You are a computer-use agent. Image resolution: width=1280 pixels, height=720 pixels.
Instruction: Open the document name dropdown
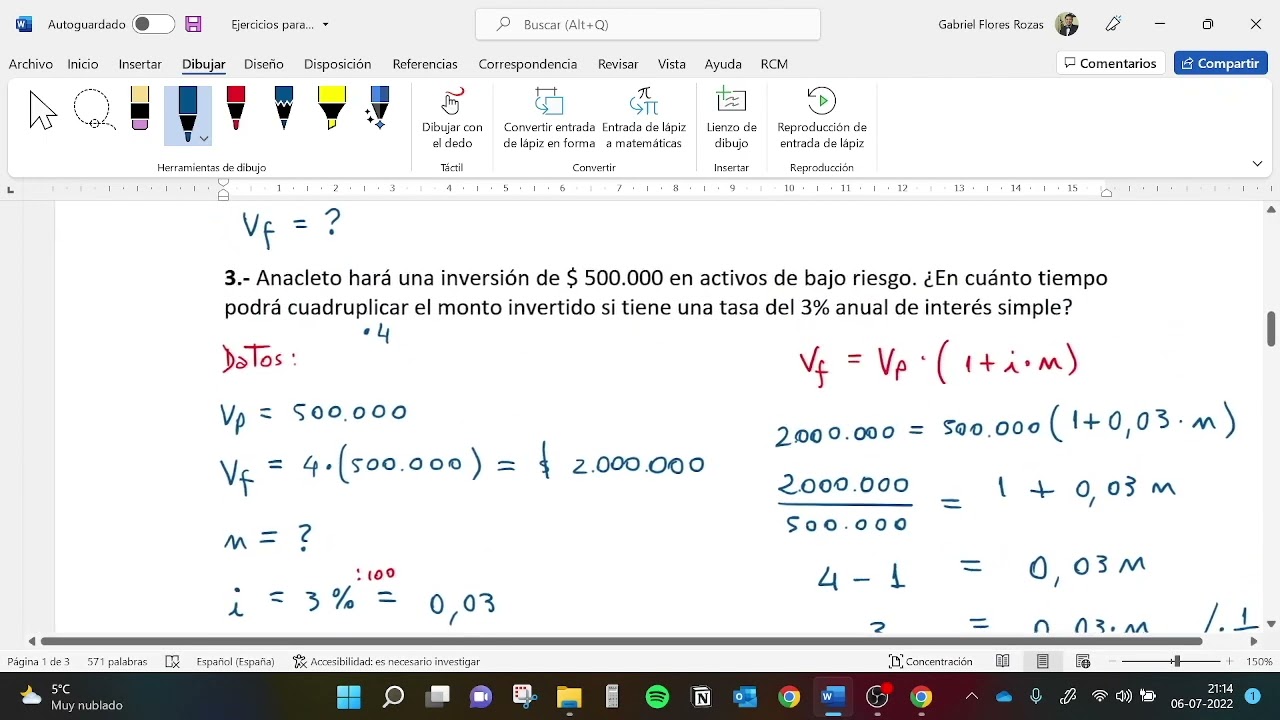[325, 25]
